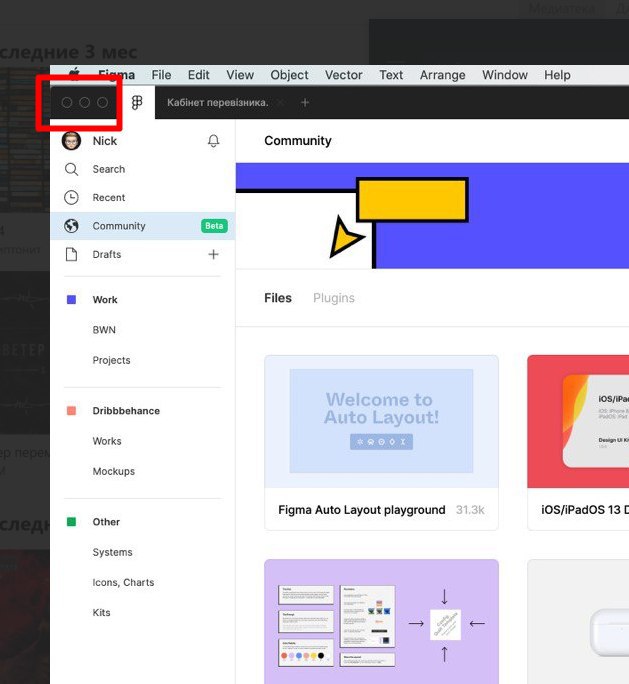Open the Edit menu

tap(198, 75)
